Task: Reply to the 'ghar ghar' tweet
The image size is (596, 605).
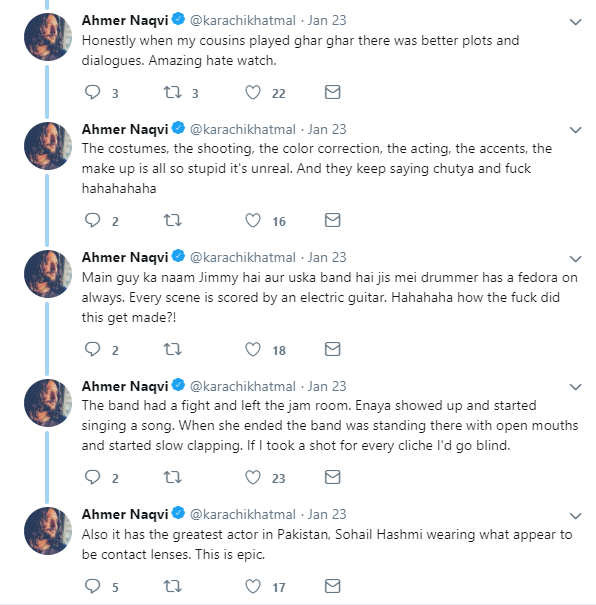Action: point(93,93)
